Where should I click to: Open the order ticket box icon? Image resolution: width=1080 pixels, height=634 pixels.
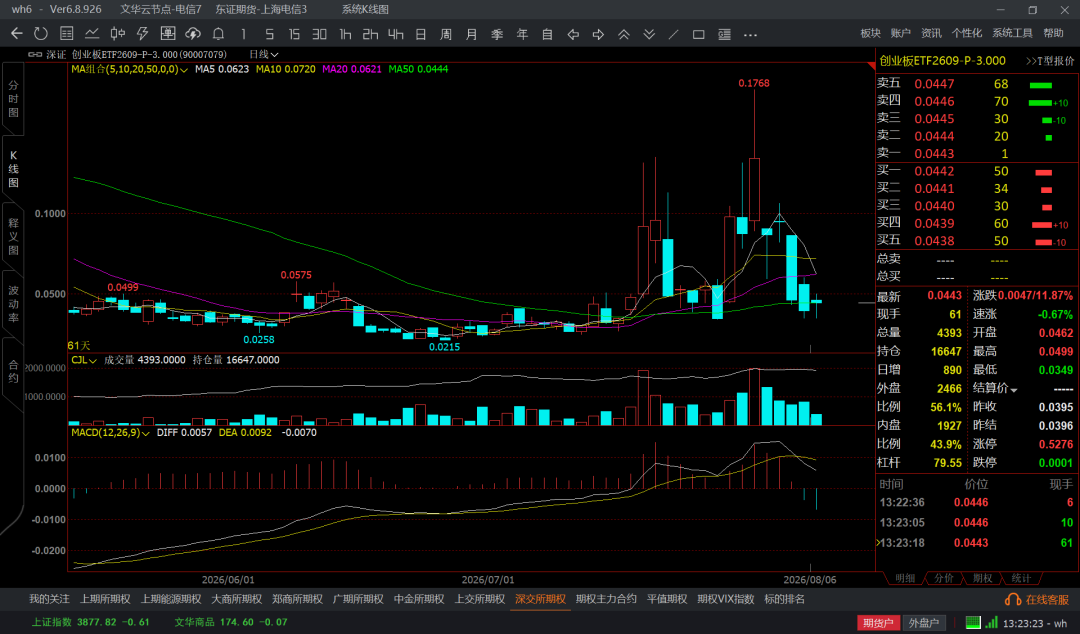point(167,34)
